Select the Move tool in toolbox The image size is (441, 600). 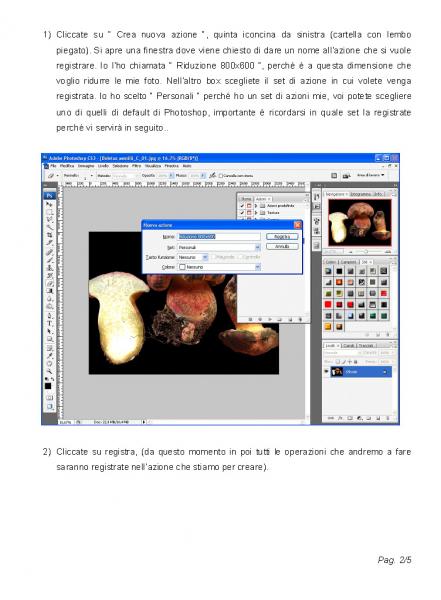49,204
